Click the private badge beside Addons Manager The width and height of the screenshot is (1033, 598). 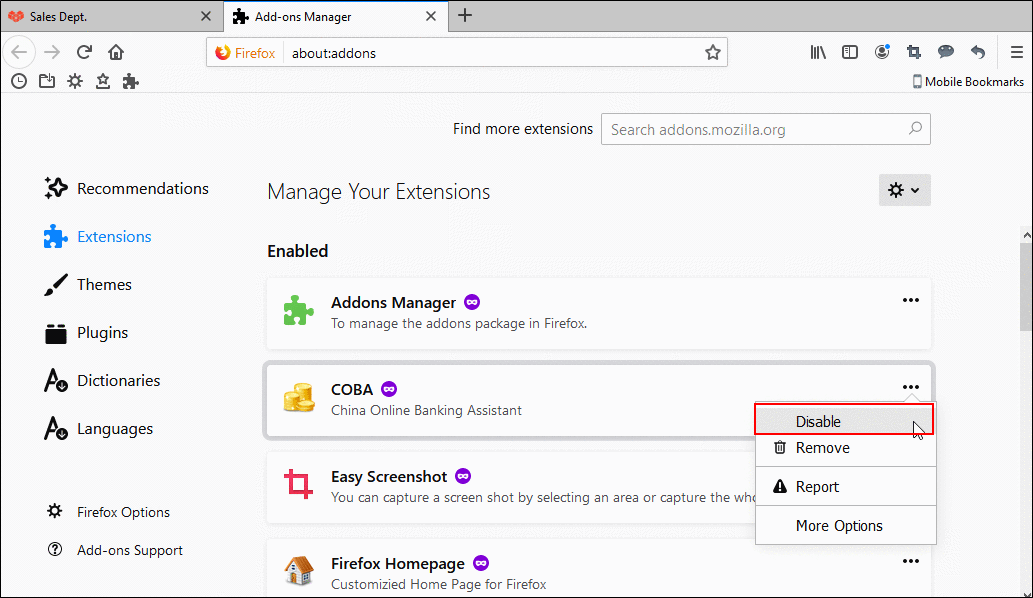[472, 302]
